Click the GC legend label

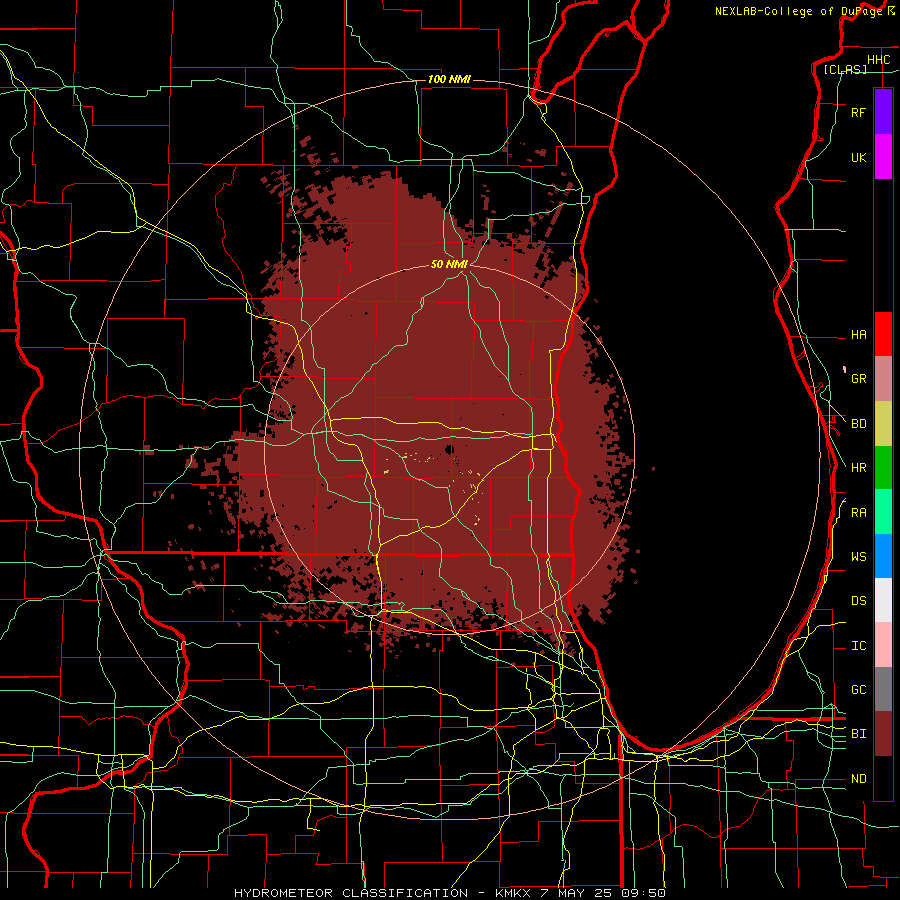(x=859, y=690)
